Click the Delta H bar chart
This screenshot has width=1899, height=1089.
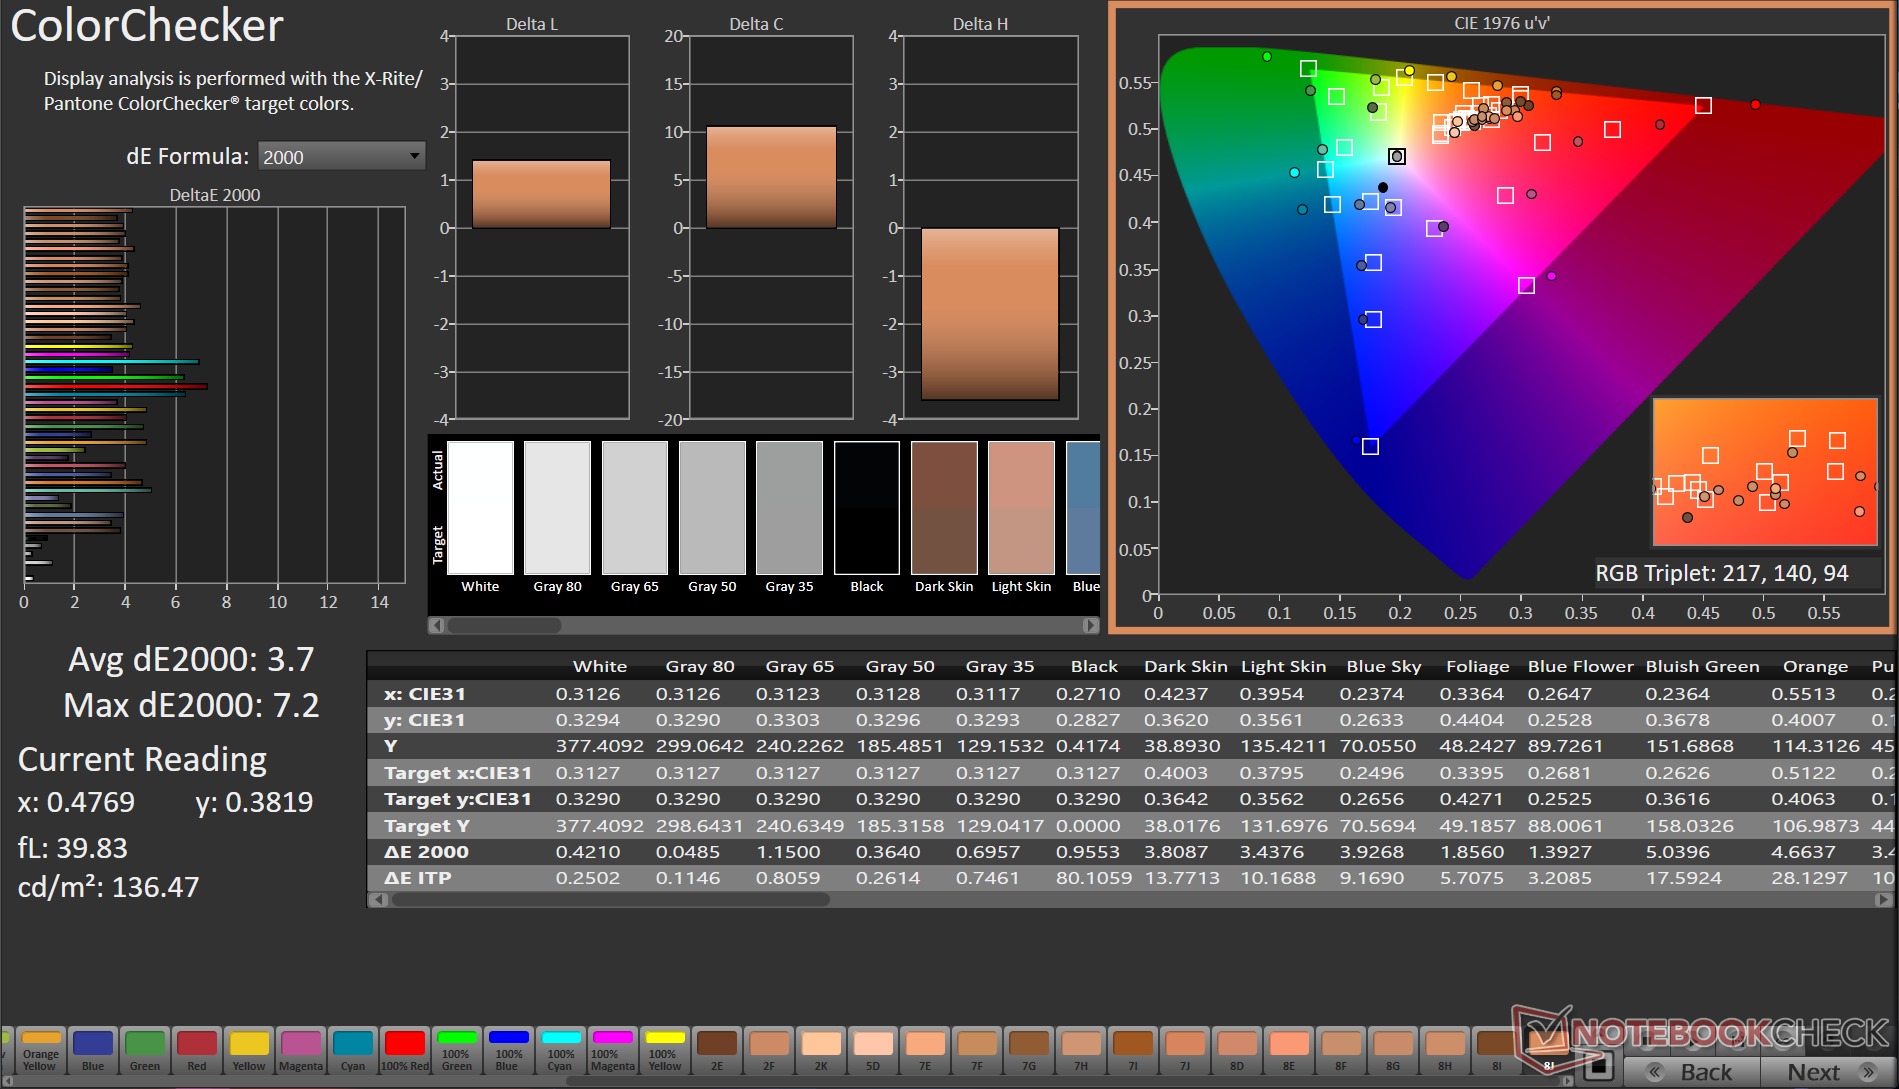(990, 227)
